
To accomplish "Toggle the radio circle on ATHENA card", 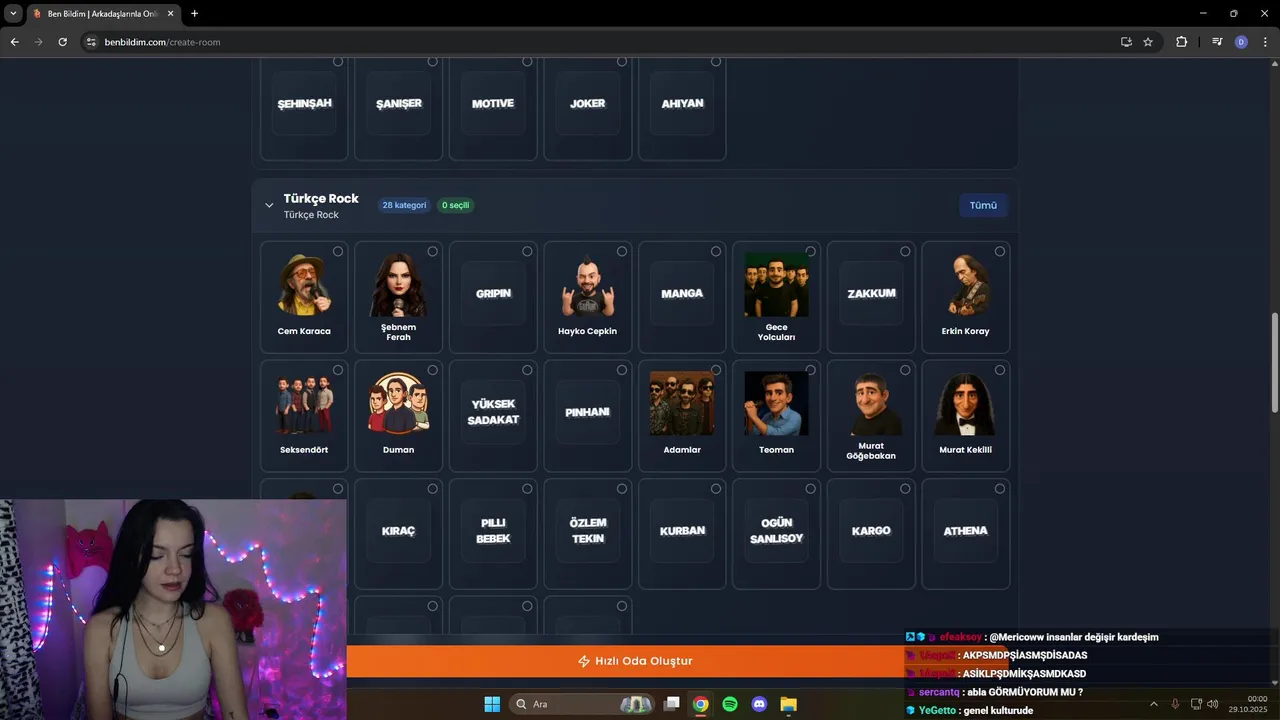I will 1000,489.
